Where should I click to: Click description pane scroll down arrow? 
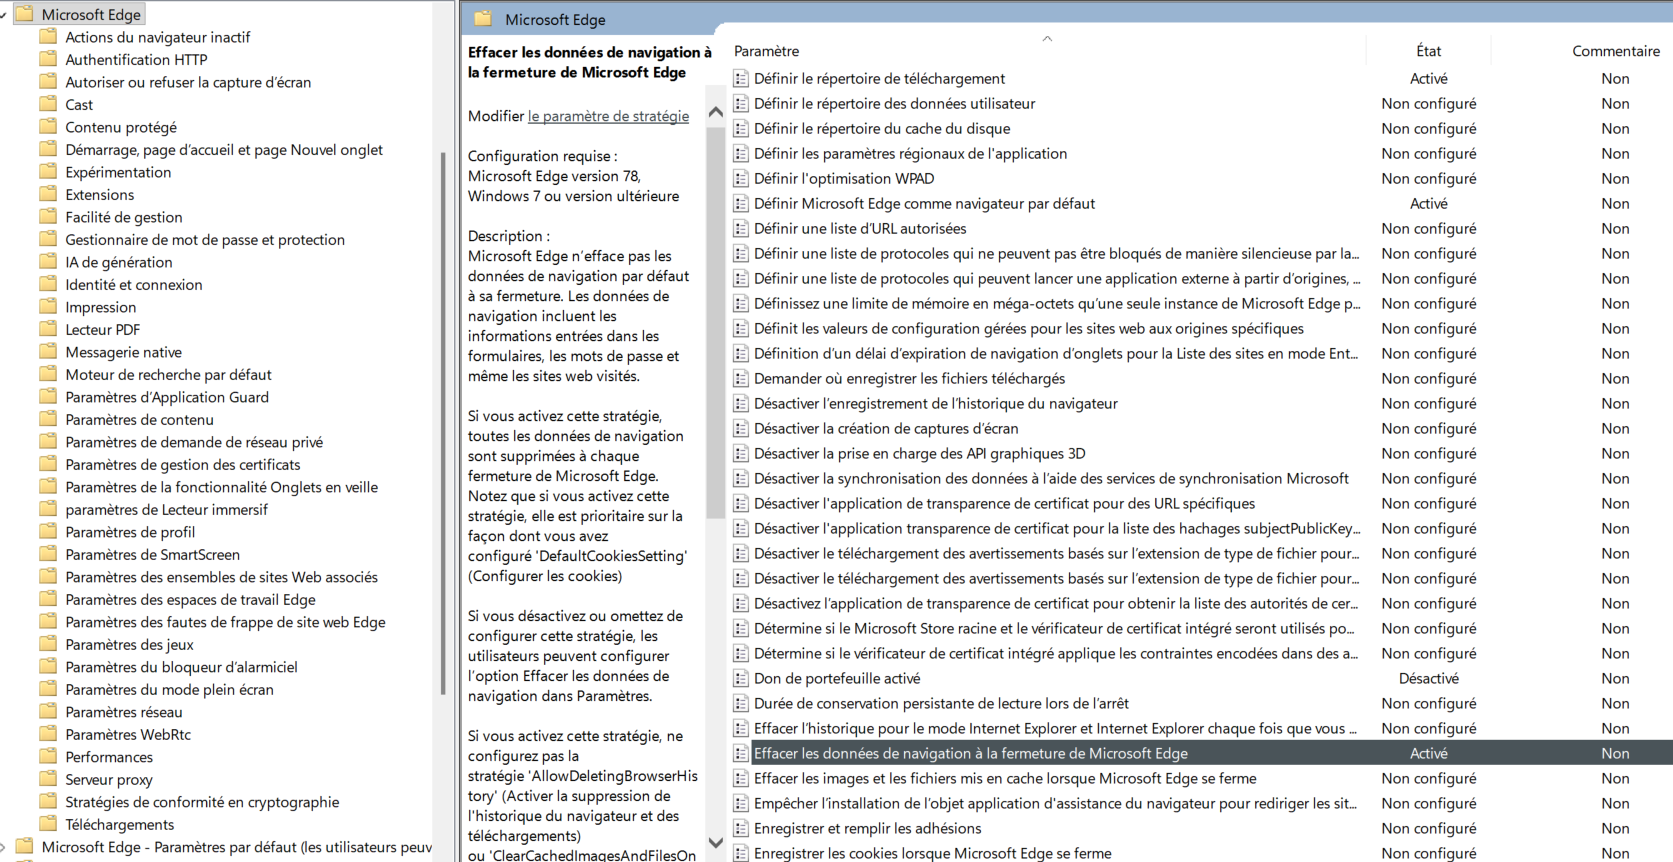[x=715, y=843]
